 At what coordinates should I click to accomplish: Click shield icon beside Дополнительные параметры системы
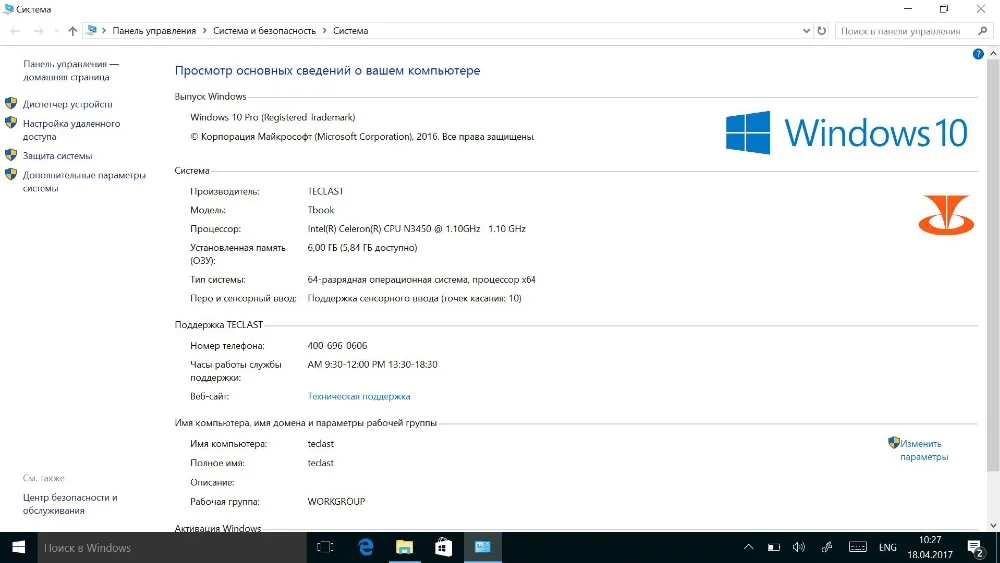coord(11,173)
